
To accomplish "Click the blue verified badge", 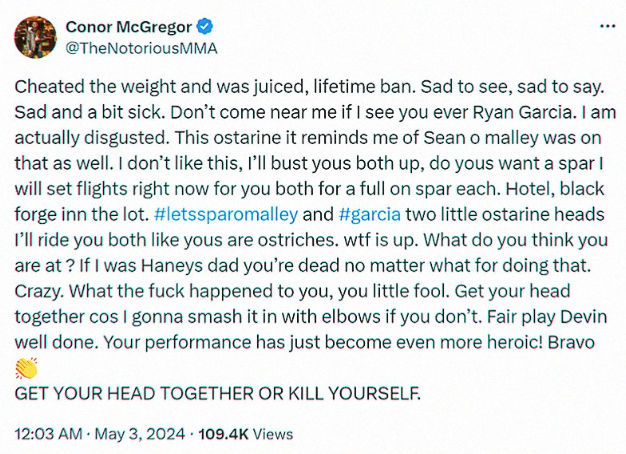I will click(206, 27).
